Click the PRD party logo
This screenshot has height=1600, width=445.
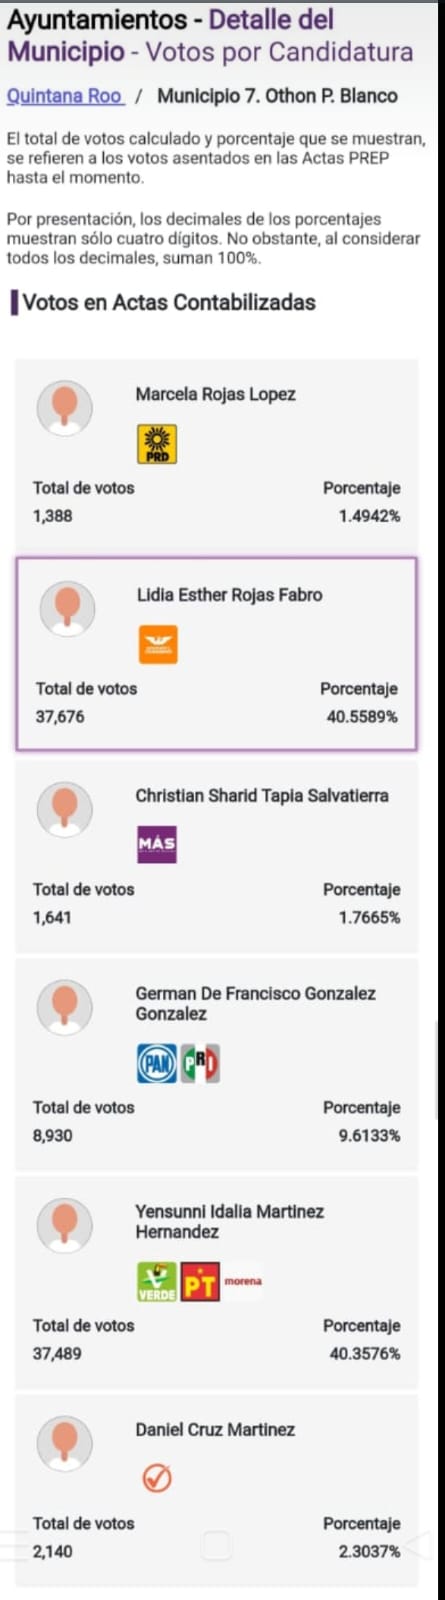coord(156,444)
